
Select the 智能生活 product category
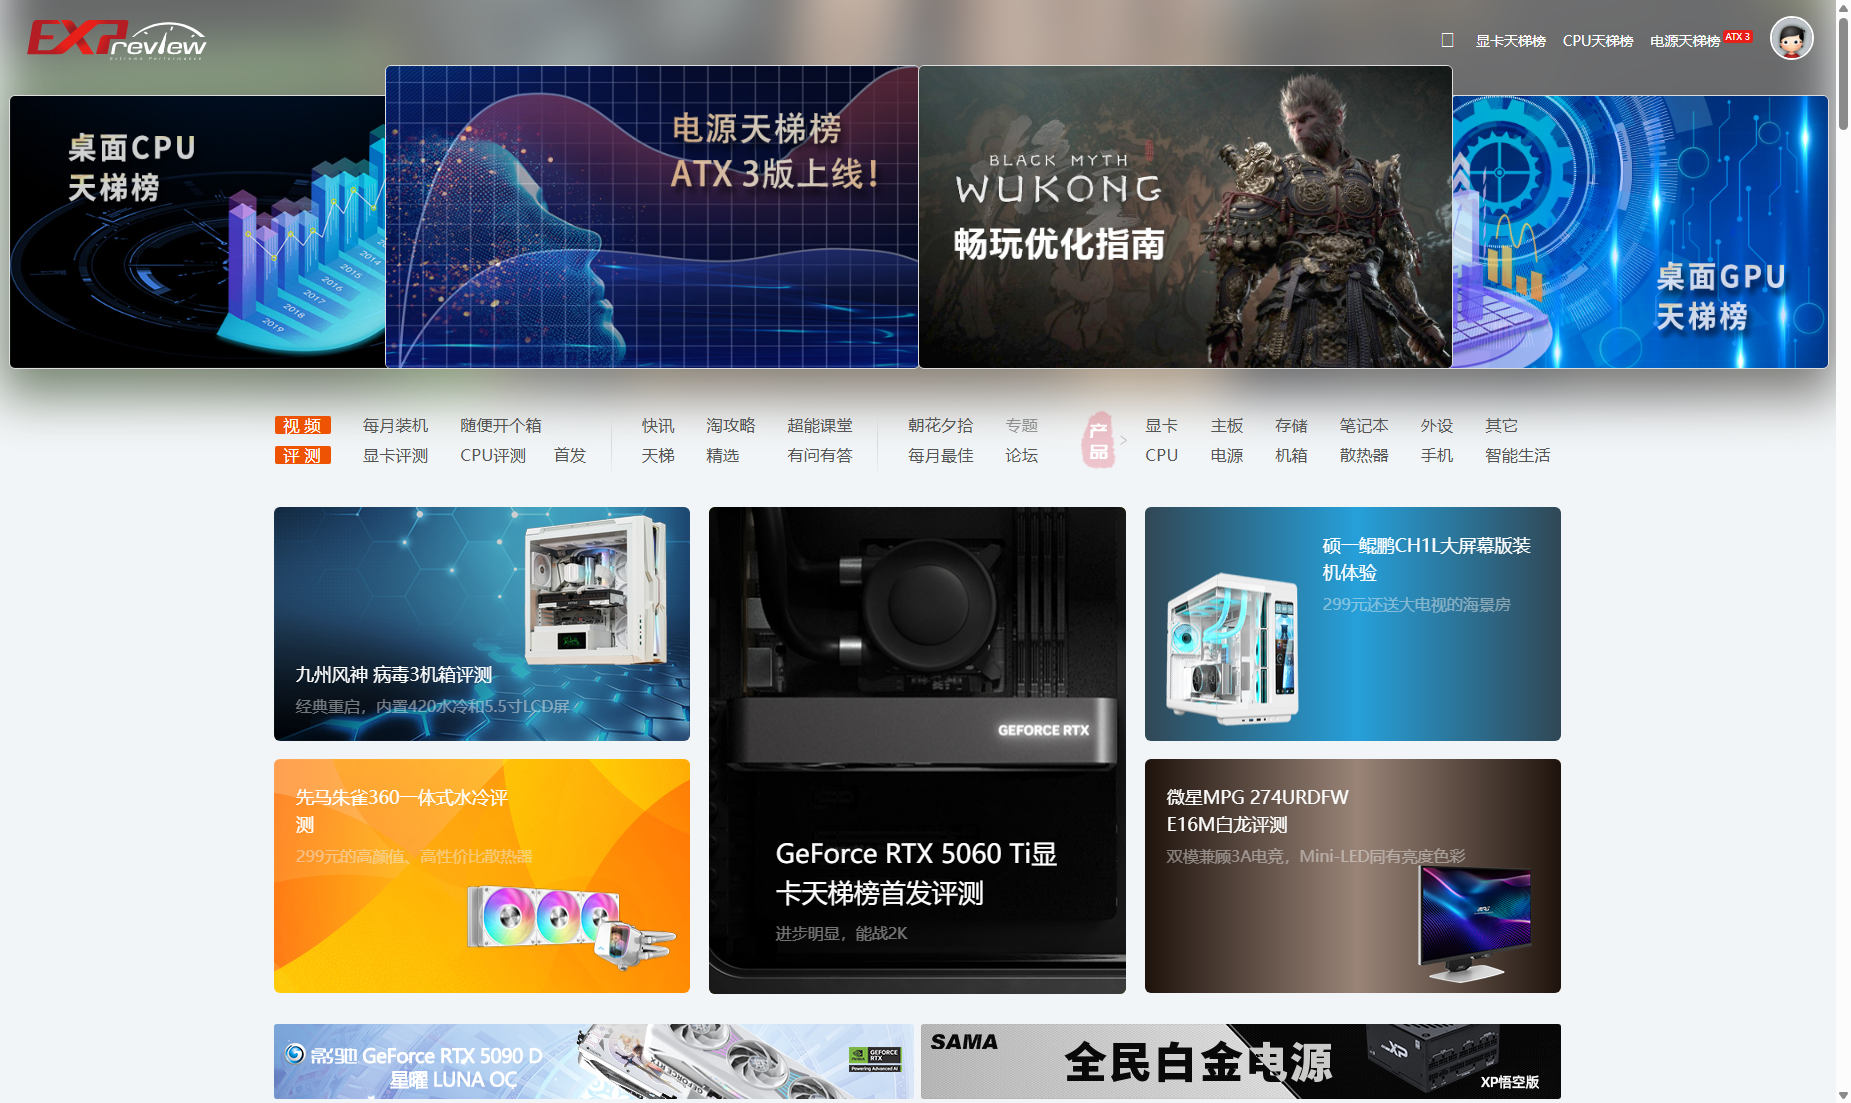click(1518, 456)
